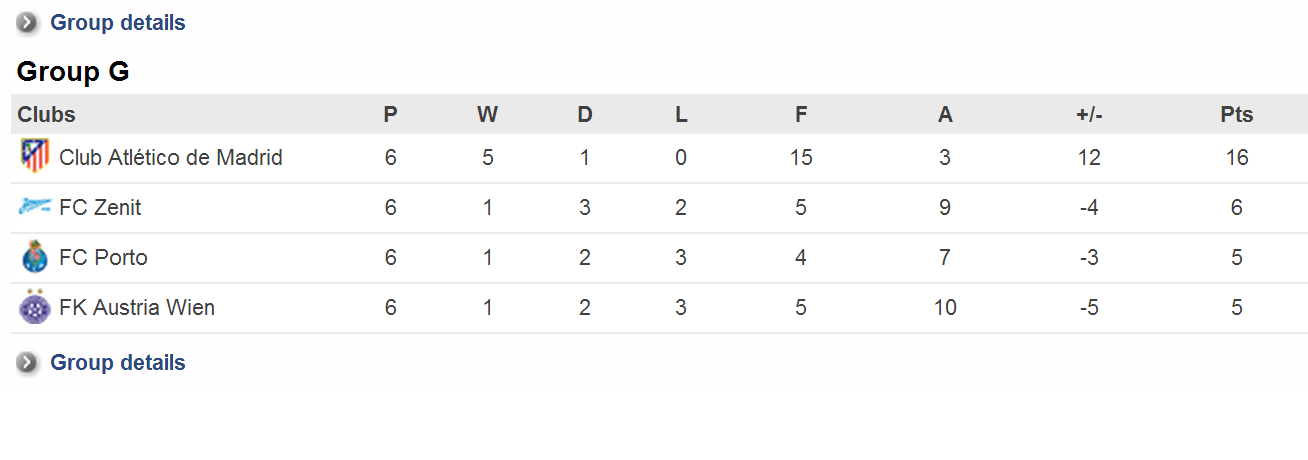Click the Atlético de Madrid club crest
Screen dimensions: 1308x460
click(34, 156)
